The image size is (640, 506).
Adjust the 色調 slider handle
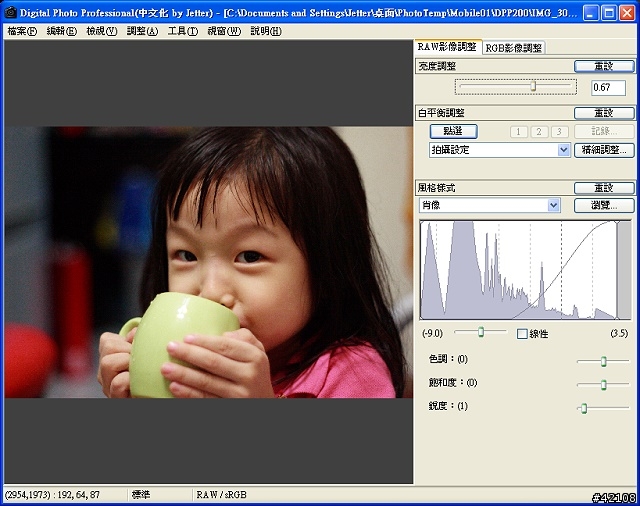(604, 361)
